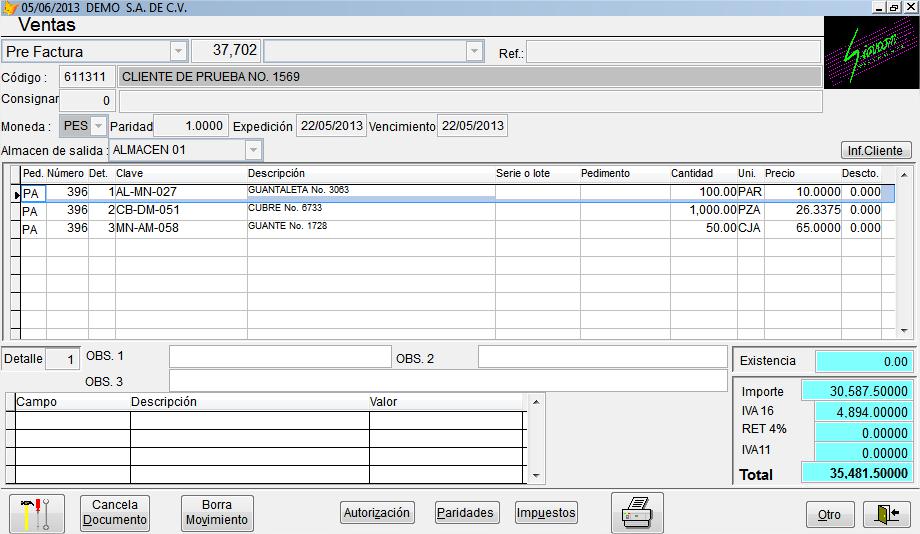This screenshot has width=920, height=534.
Task: Click the Pedimento column header
Action: pyautogui.click(x=625, y=174)
